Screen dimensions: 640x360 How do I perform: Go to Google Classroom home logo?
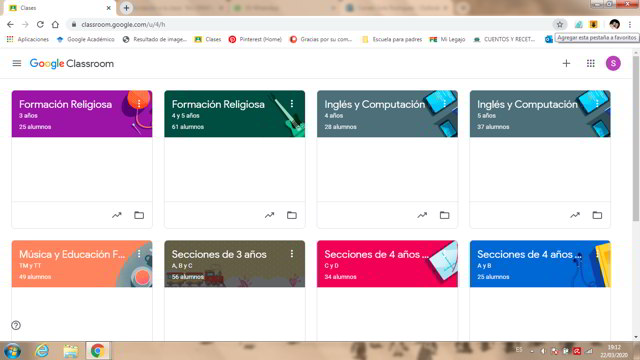(x=72, y=64)
